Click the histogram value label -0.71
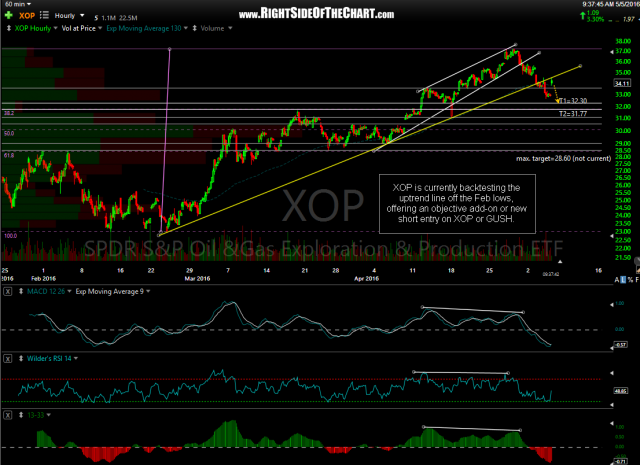Image resolution: width=640 pixels, height=465 pixels. pyautogui.click(x=620, y=461)
